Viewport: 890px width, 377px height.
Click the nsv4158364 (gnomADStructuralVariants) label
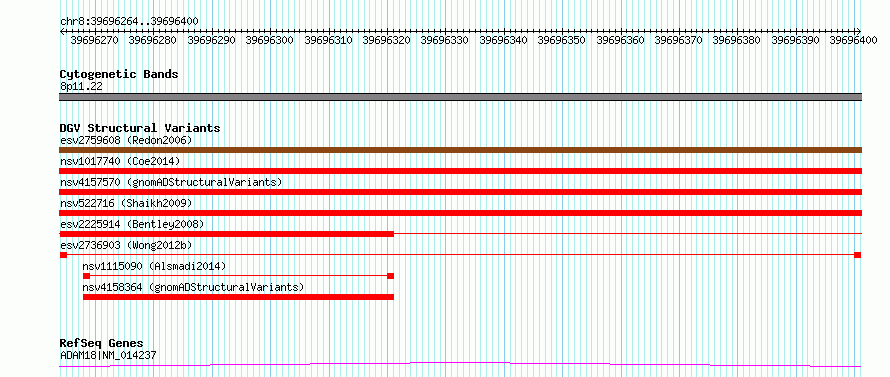coord(193,287)
